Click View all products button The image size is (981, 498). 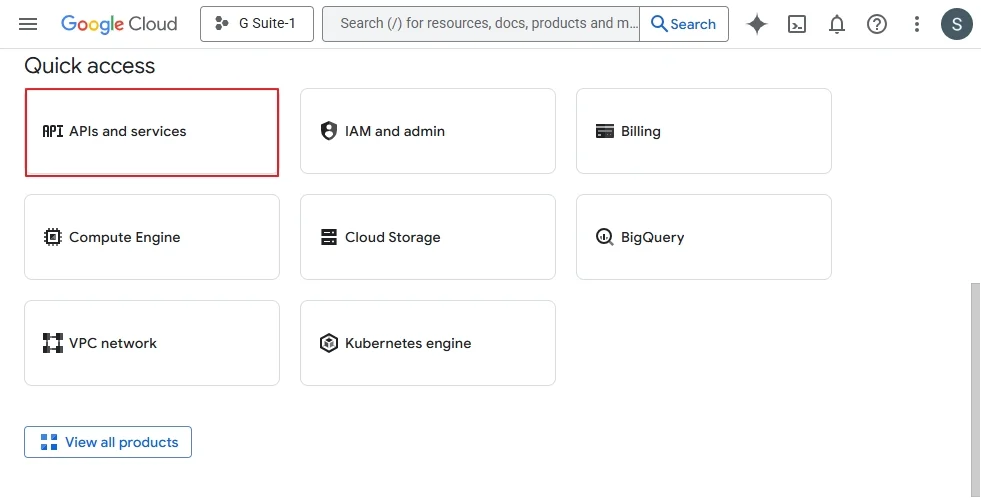(x=108, y=442)
